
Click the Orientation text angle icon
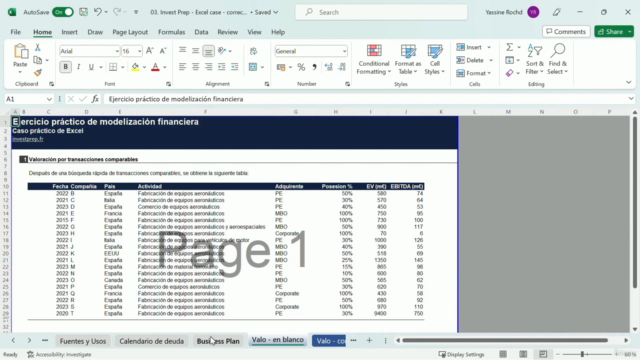pos(222,51)
